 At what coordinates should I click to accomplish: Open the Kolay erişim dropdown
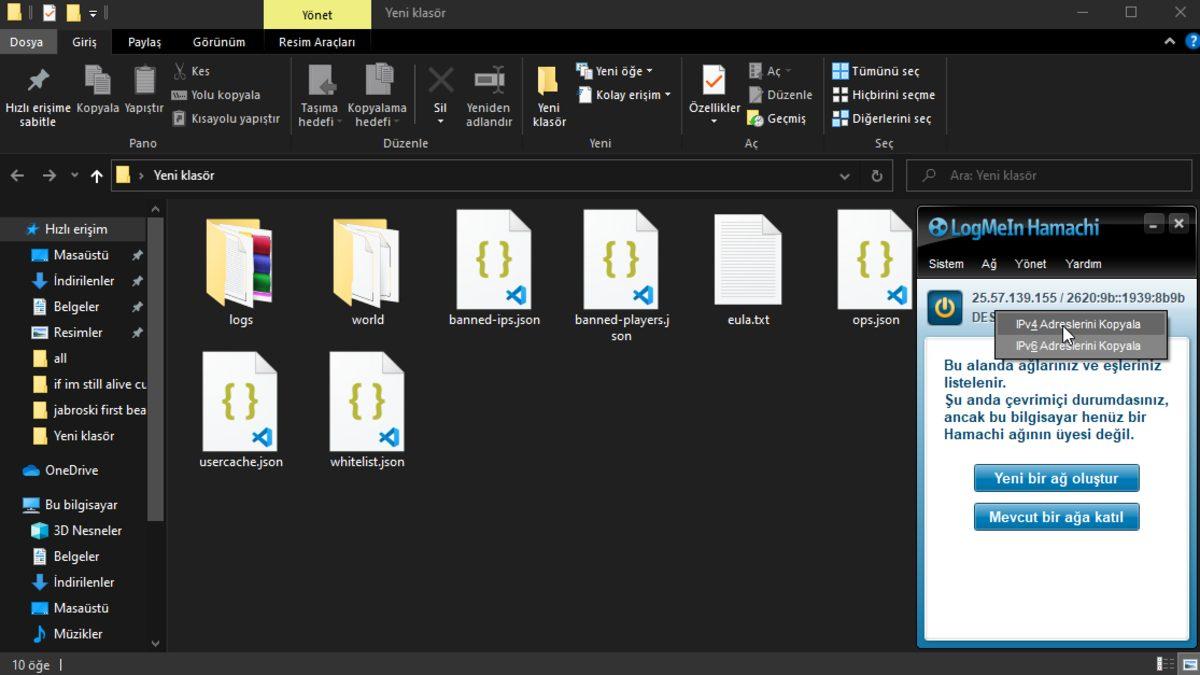[624, 95]
